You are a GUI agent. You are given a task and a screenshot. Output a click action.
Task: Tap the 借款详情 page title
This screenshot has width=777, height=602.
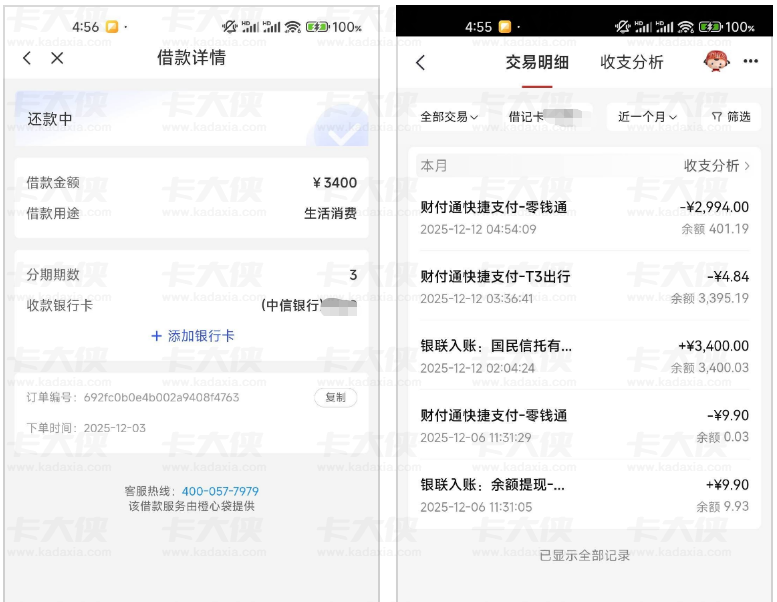pyautogui.click(x=191, y=57)
